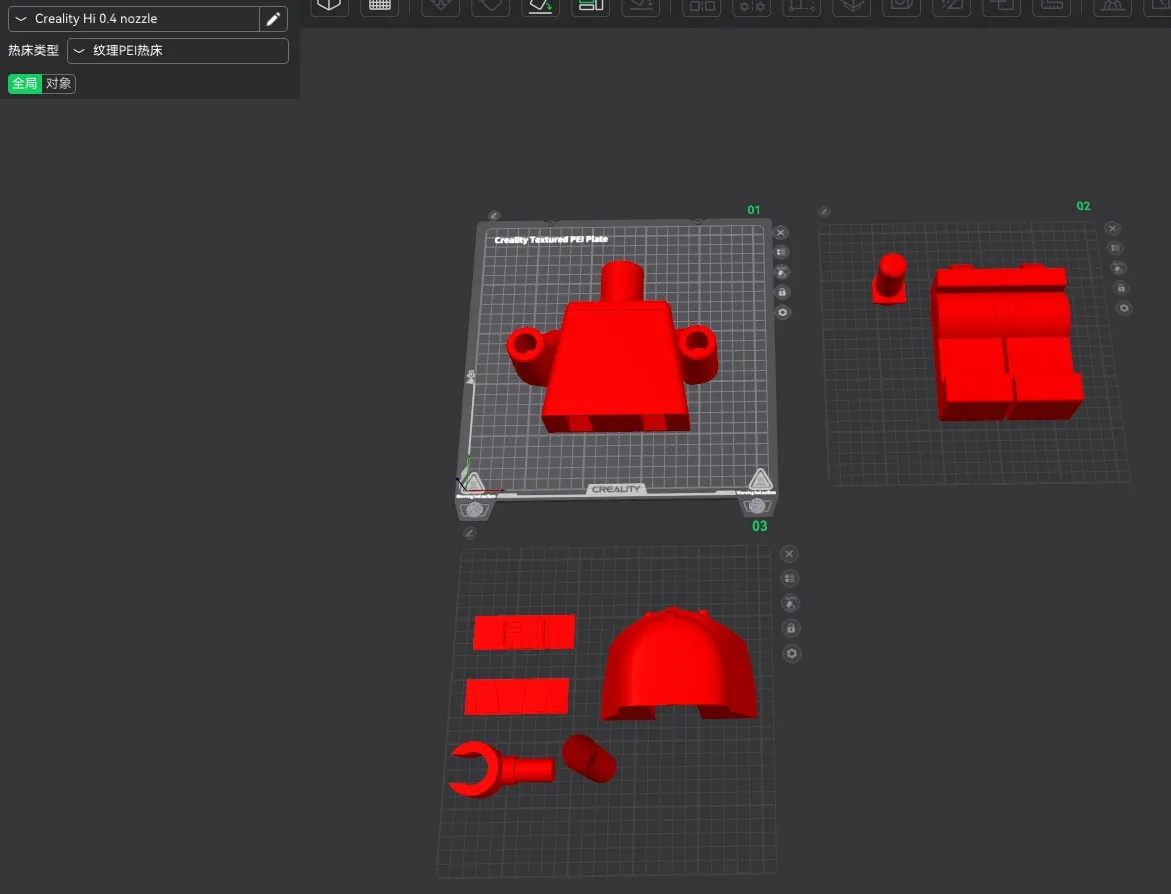Image resolution: width=1171 pixels, height=894 pixels.
Task: Switch to the 全局 settings tab
Action: point(25,84)
